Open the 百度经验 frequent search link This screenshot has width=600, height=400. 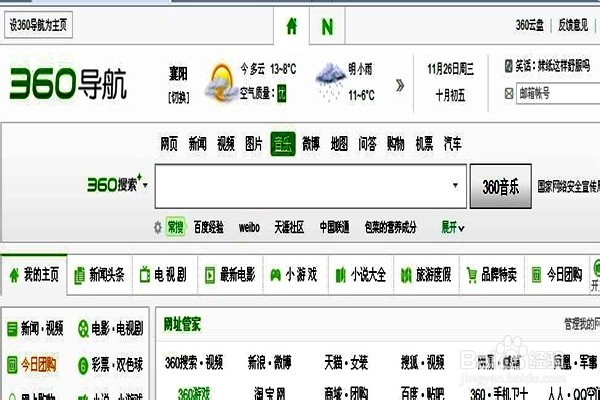[209, 228]
